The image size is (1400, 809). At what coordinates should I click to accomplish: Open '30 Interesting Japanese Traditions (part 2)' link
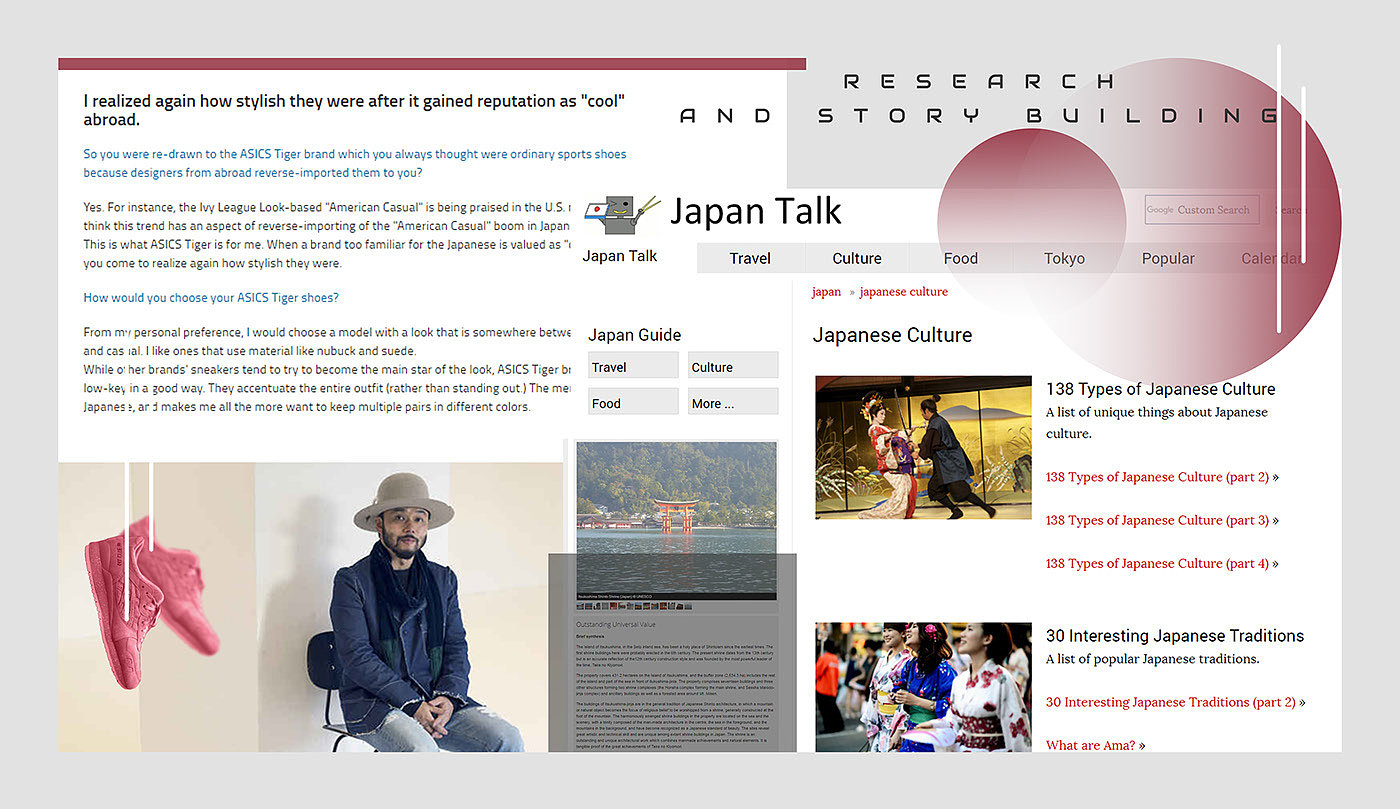click(x=1171, y=702)
